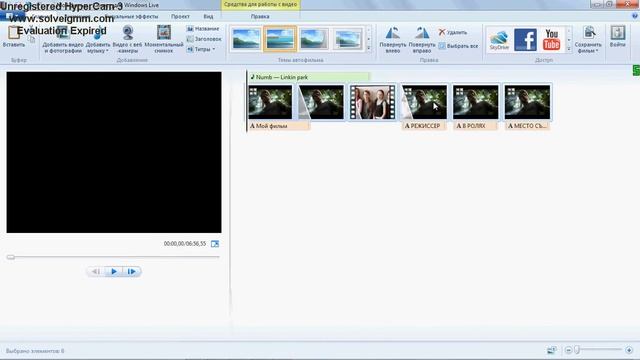Click Средства для работы с видео tab
This screenshot has height=360, width=640.
tap(260, 4)
